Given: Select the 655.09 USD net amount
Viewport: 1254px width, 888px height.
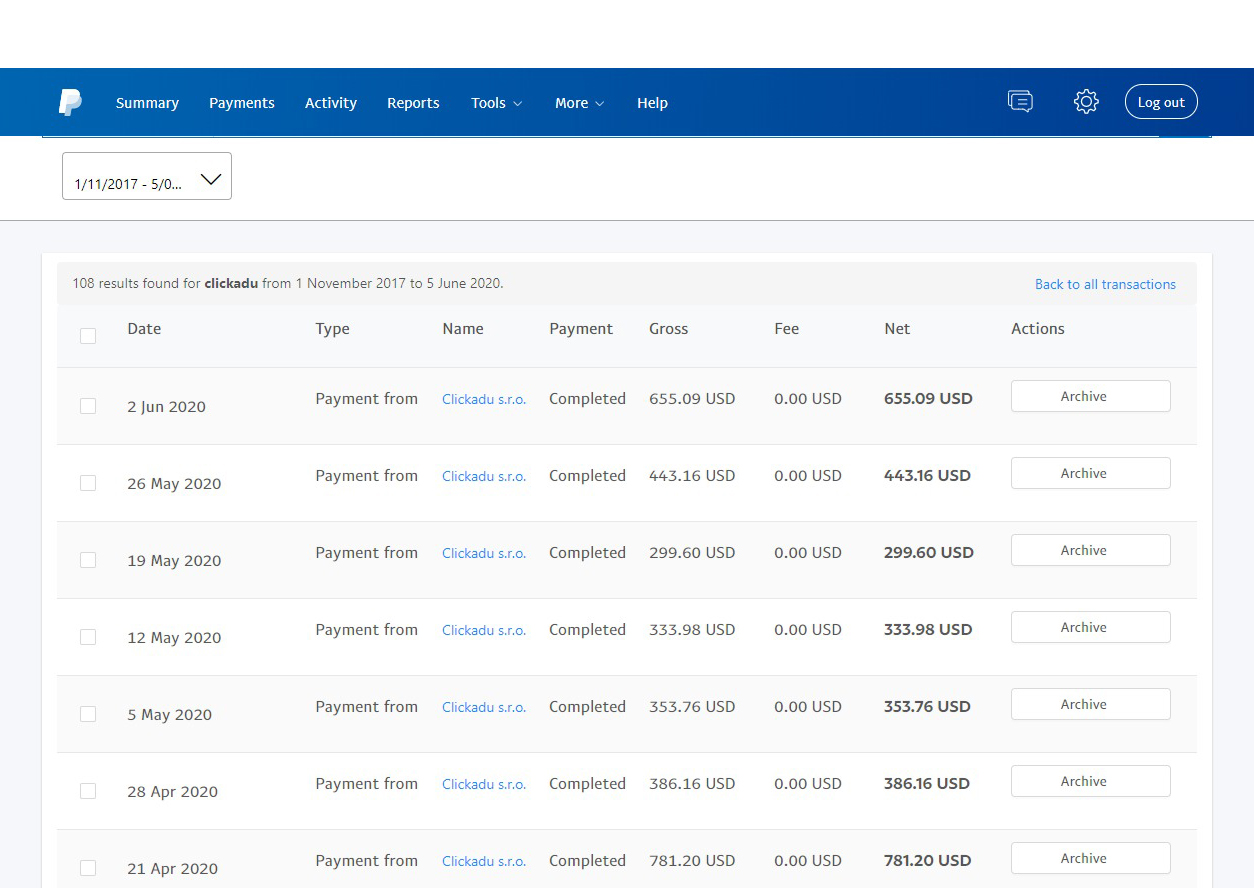Looking at the screenshot, I should pyautogui.click(x=928, y=398).
